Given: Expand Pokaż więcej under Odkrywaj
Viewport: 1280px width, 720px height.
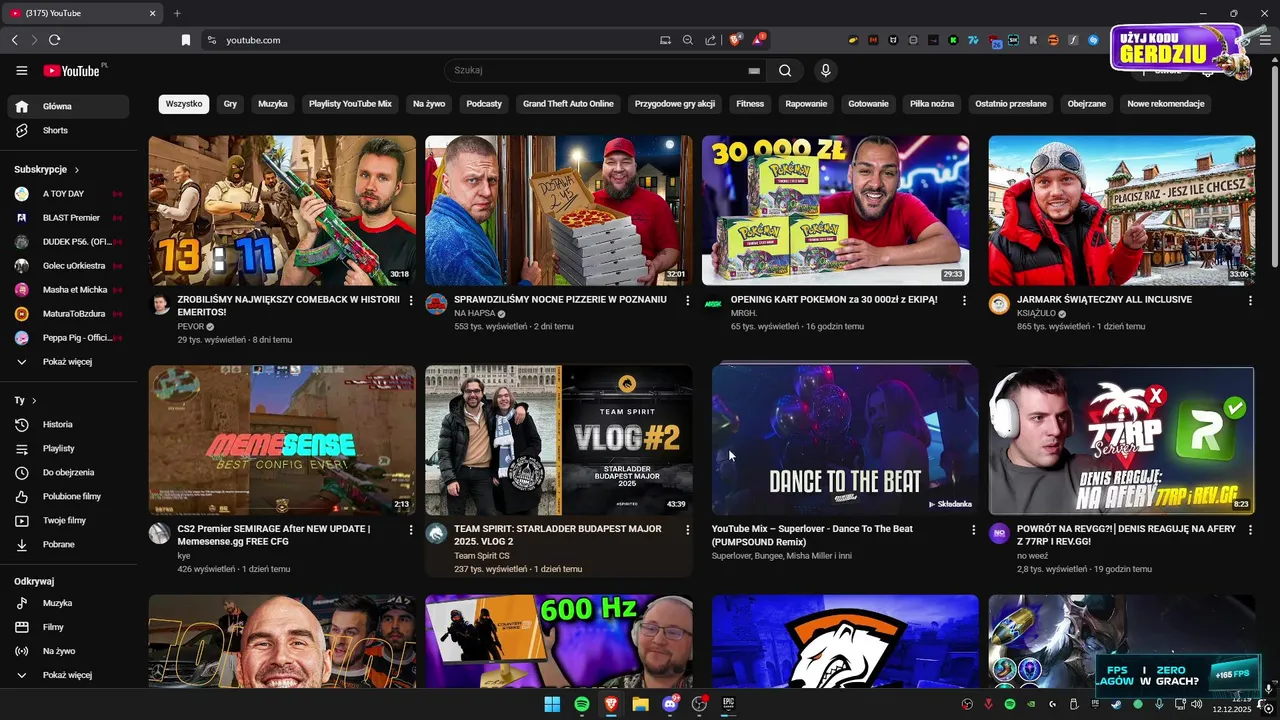Looking at the screenshot, I should 68,675.
